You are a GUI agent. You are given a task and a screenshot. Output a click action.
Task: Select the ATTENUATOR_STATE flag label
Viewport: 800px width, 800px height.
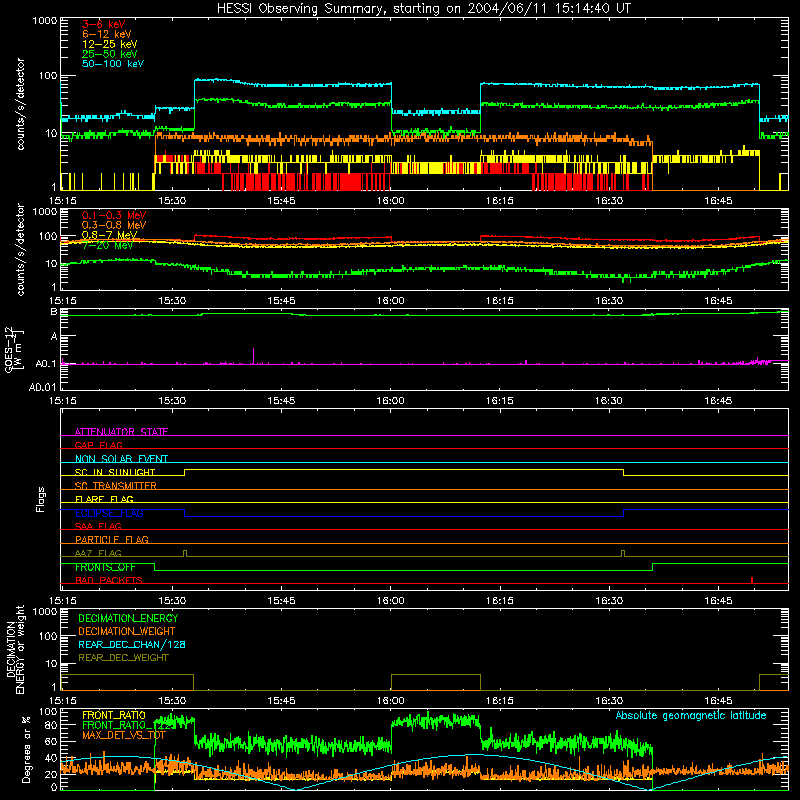click(x=121, y=432)
